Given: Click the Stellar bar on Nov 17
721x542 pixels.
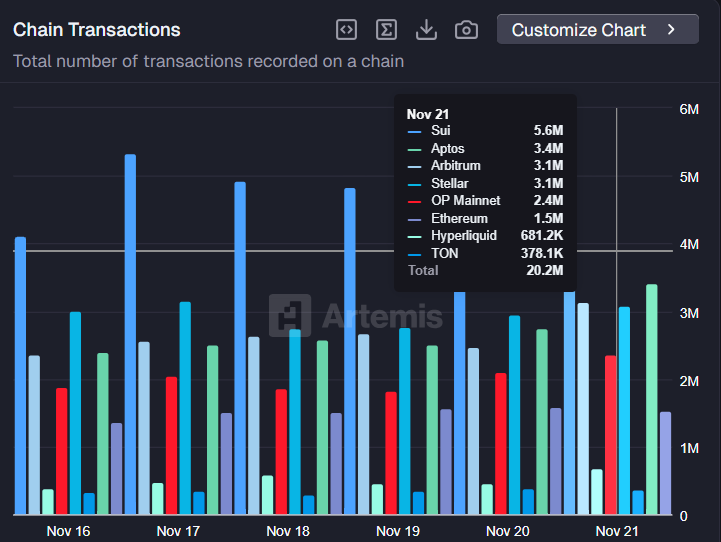Looking at the screenshot, I should 185,408.
